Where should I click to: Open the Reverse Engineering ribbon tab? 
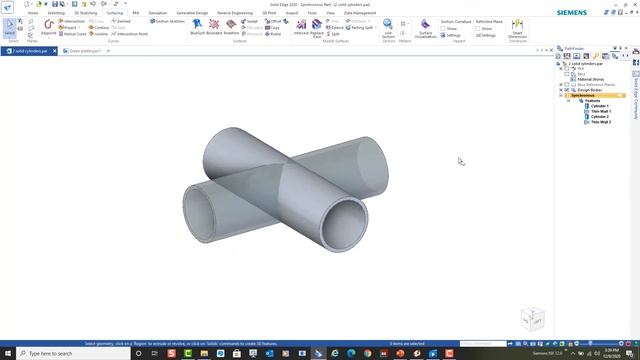pos(235,13)
